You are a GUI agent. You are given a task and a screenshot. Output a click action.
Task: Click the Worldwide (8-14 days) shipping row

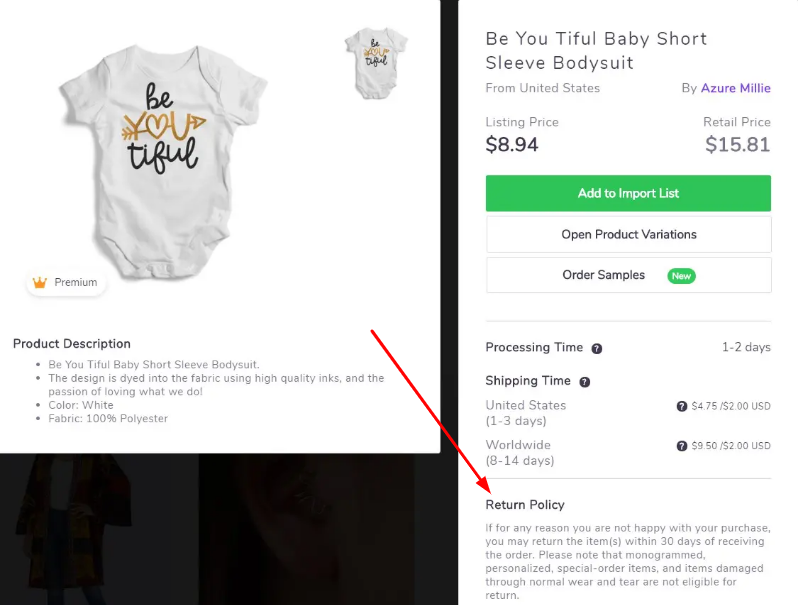point(519,452)
